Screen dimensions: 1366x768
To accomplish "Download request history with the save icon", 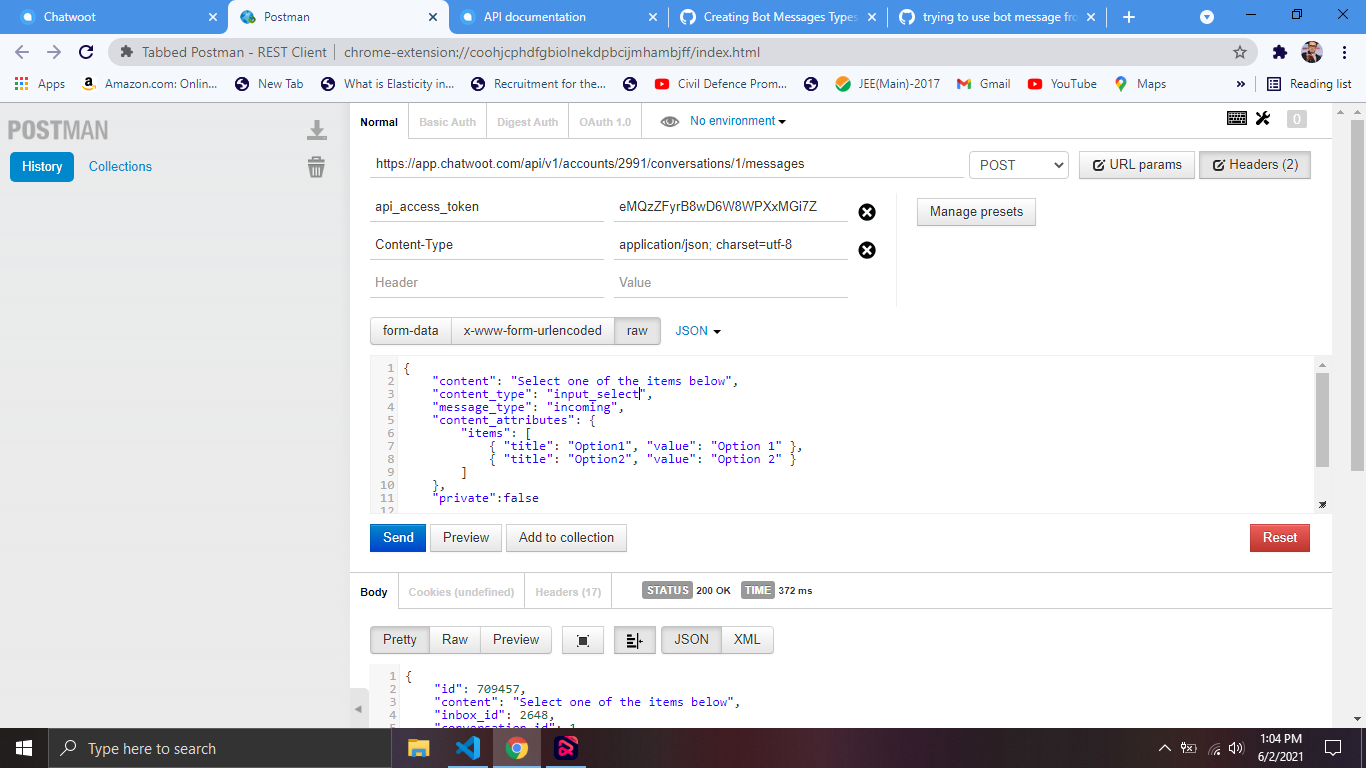I will click(316, 129).
